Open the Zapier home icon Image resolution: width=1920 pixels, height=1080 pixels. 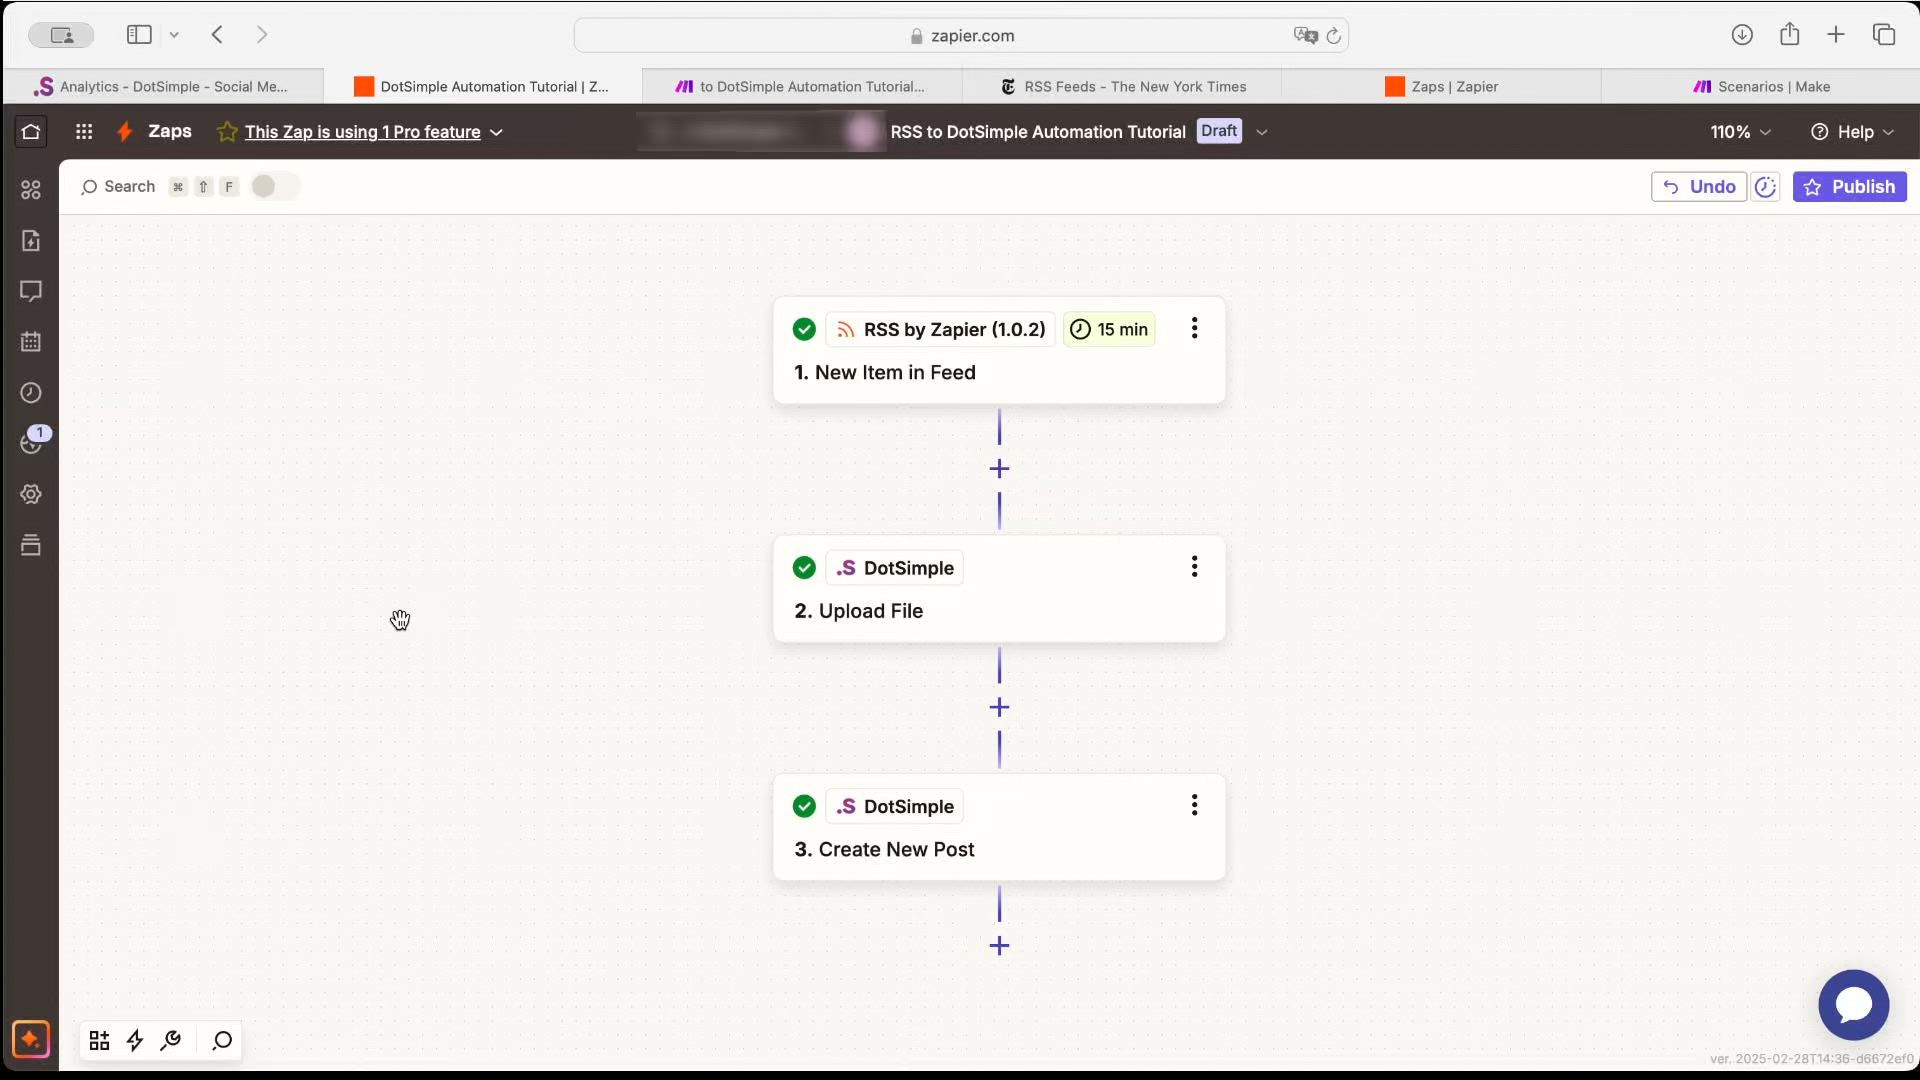[31, 131]
